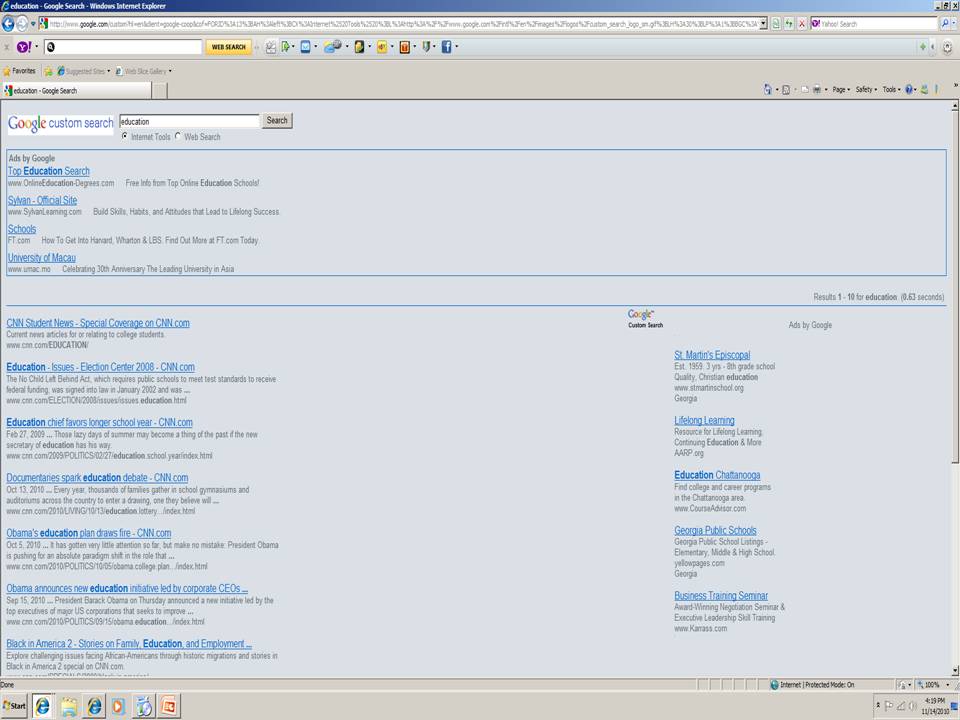Click the browser Forward arrow button

tap(21, 24)
